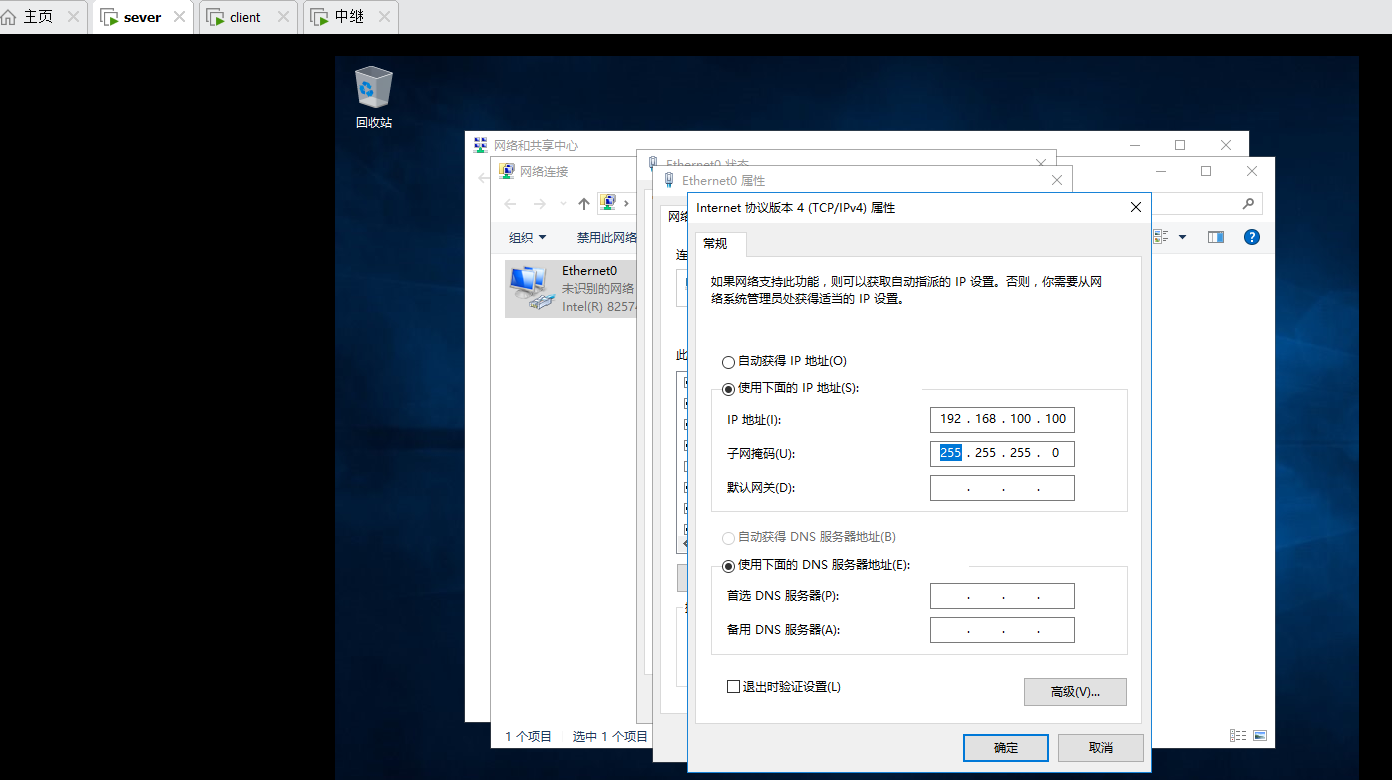1392x780 pixels.
Task: Maximize the 网络和共享中心 window
Action: [x=1180, y=145]
